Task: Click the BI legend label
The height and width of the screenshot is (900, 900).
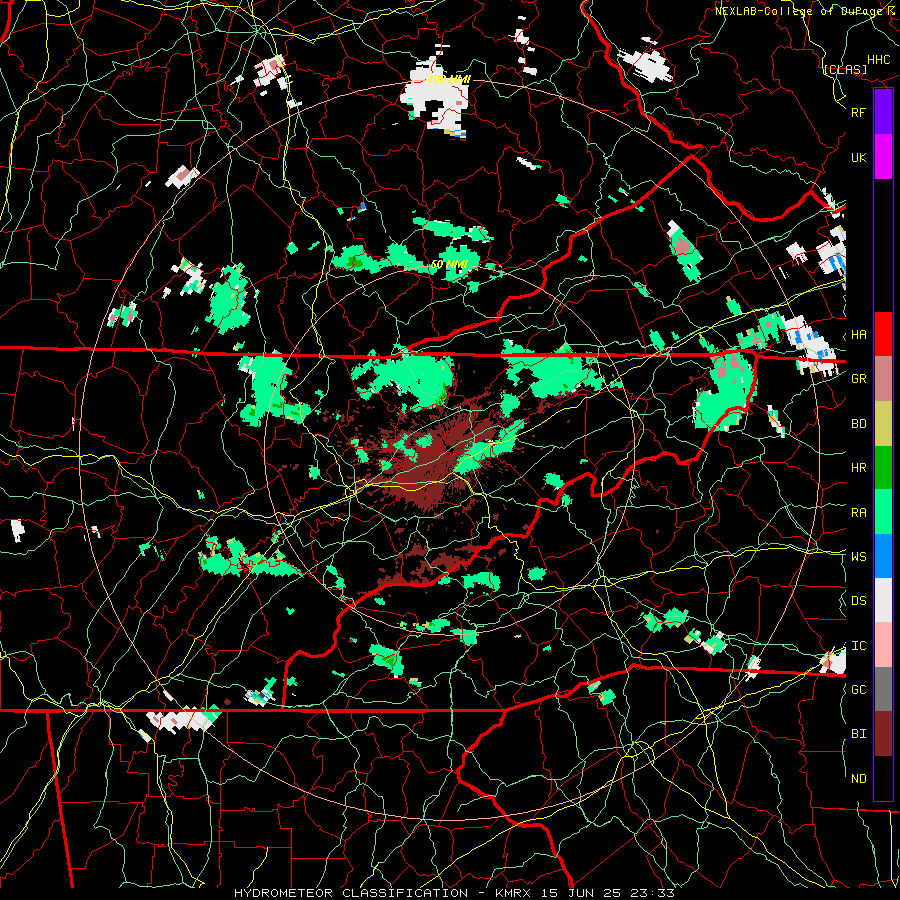Action: (x=859, y=734)
